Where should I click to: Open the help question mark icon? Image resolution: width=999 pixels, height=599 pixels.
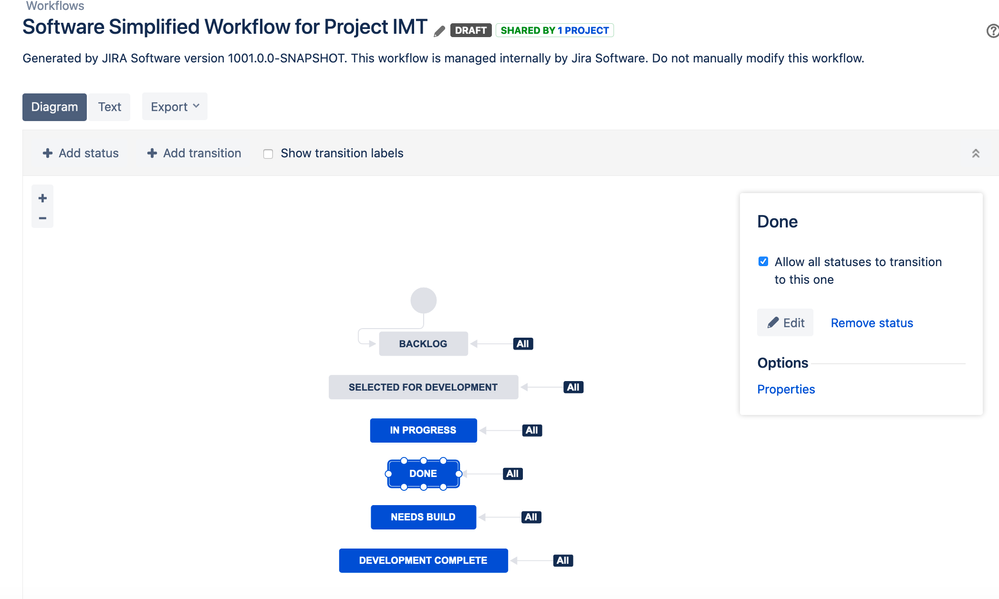pyautogui.click(x=993, y=31)
